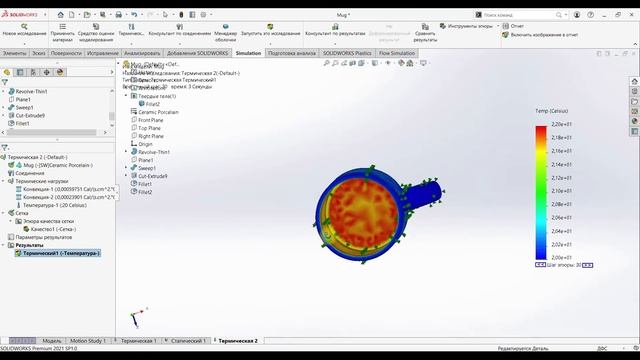Click the Rebuild traffic-light icon

181,15
